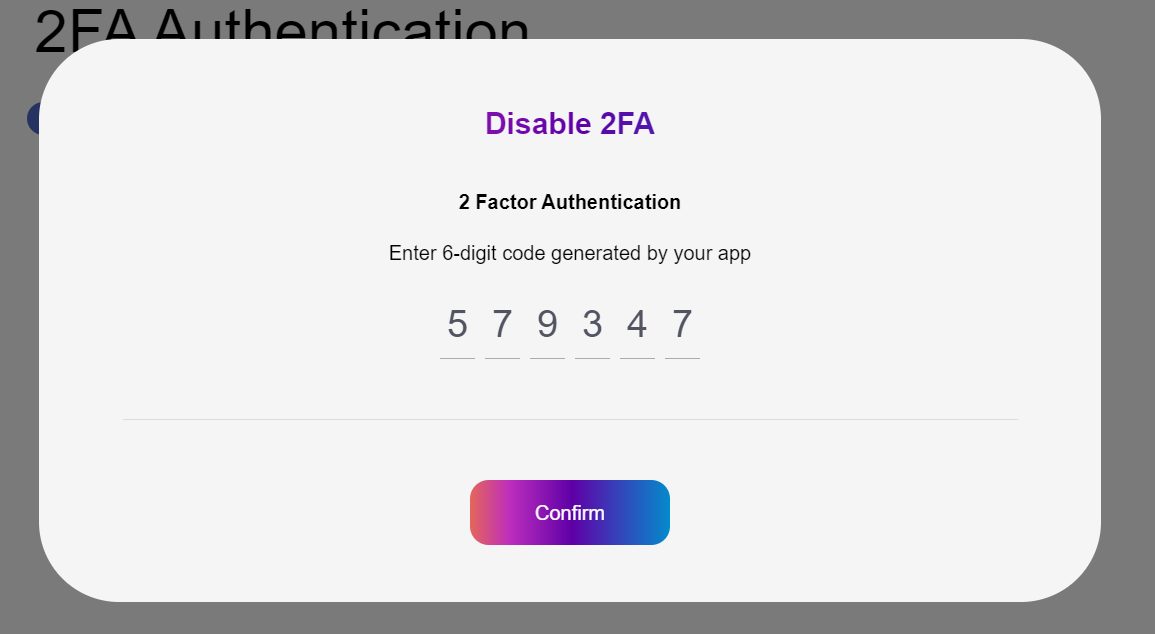Click the third code digit box containing 9

tap(547, 325)
